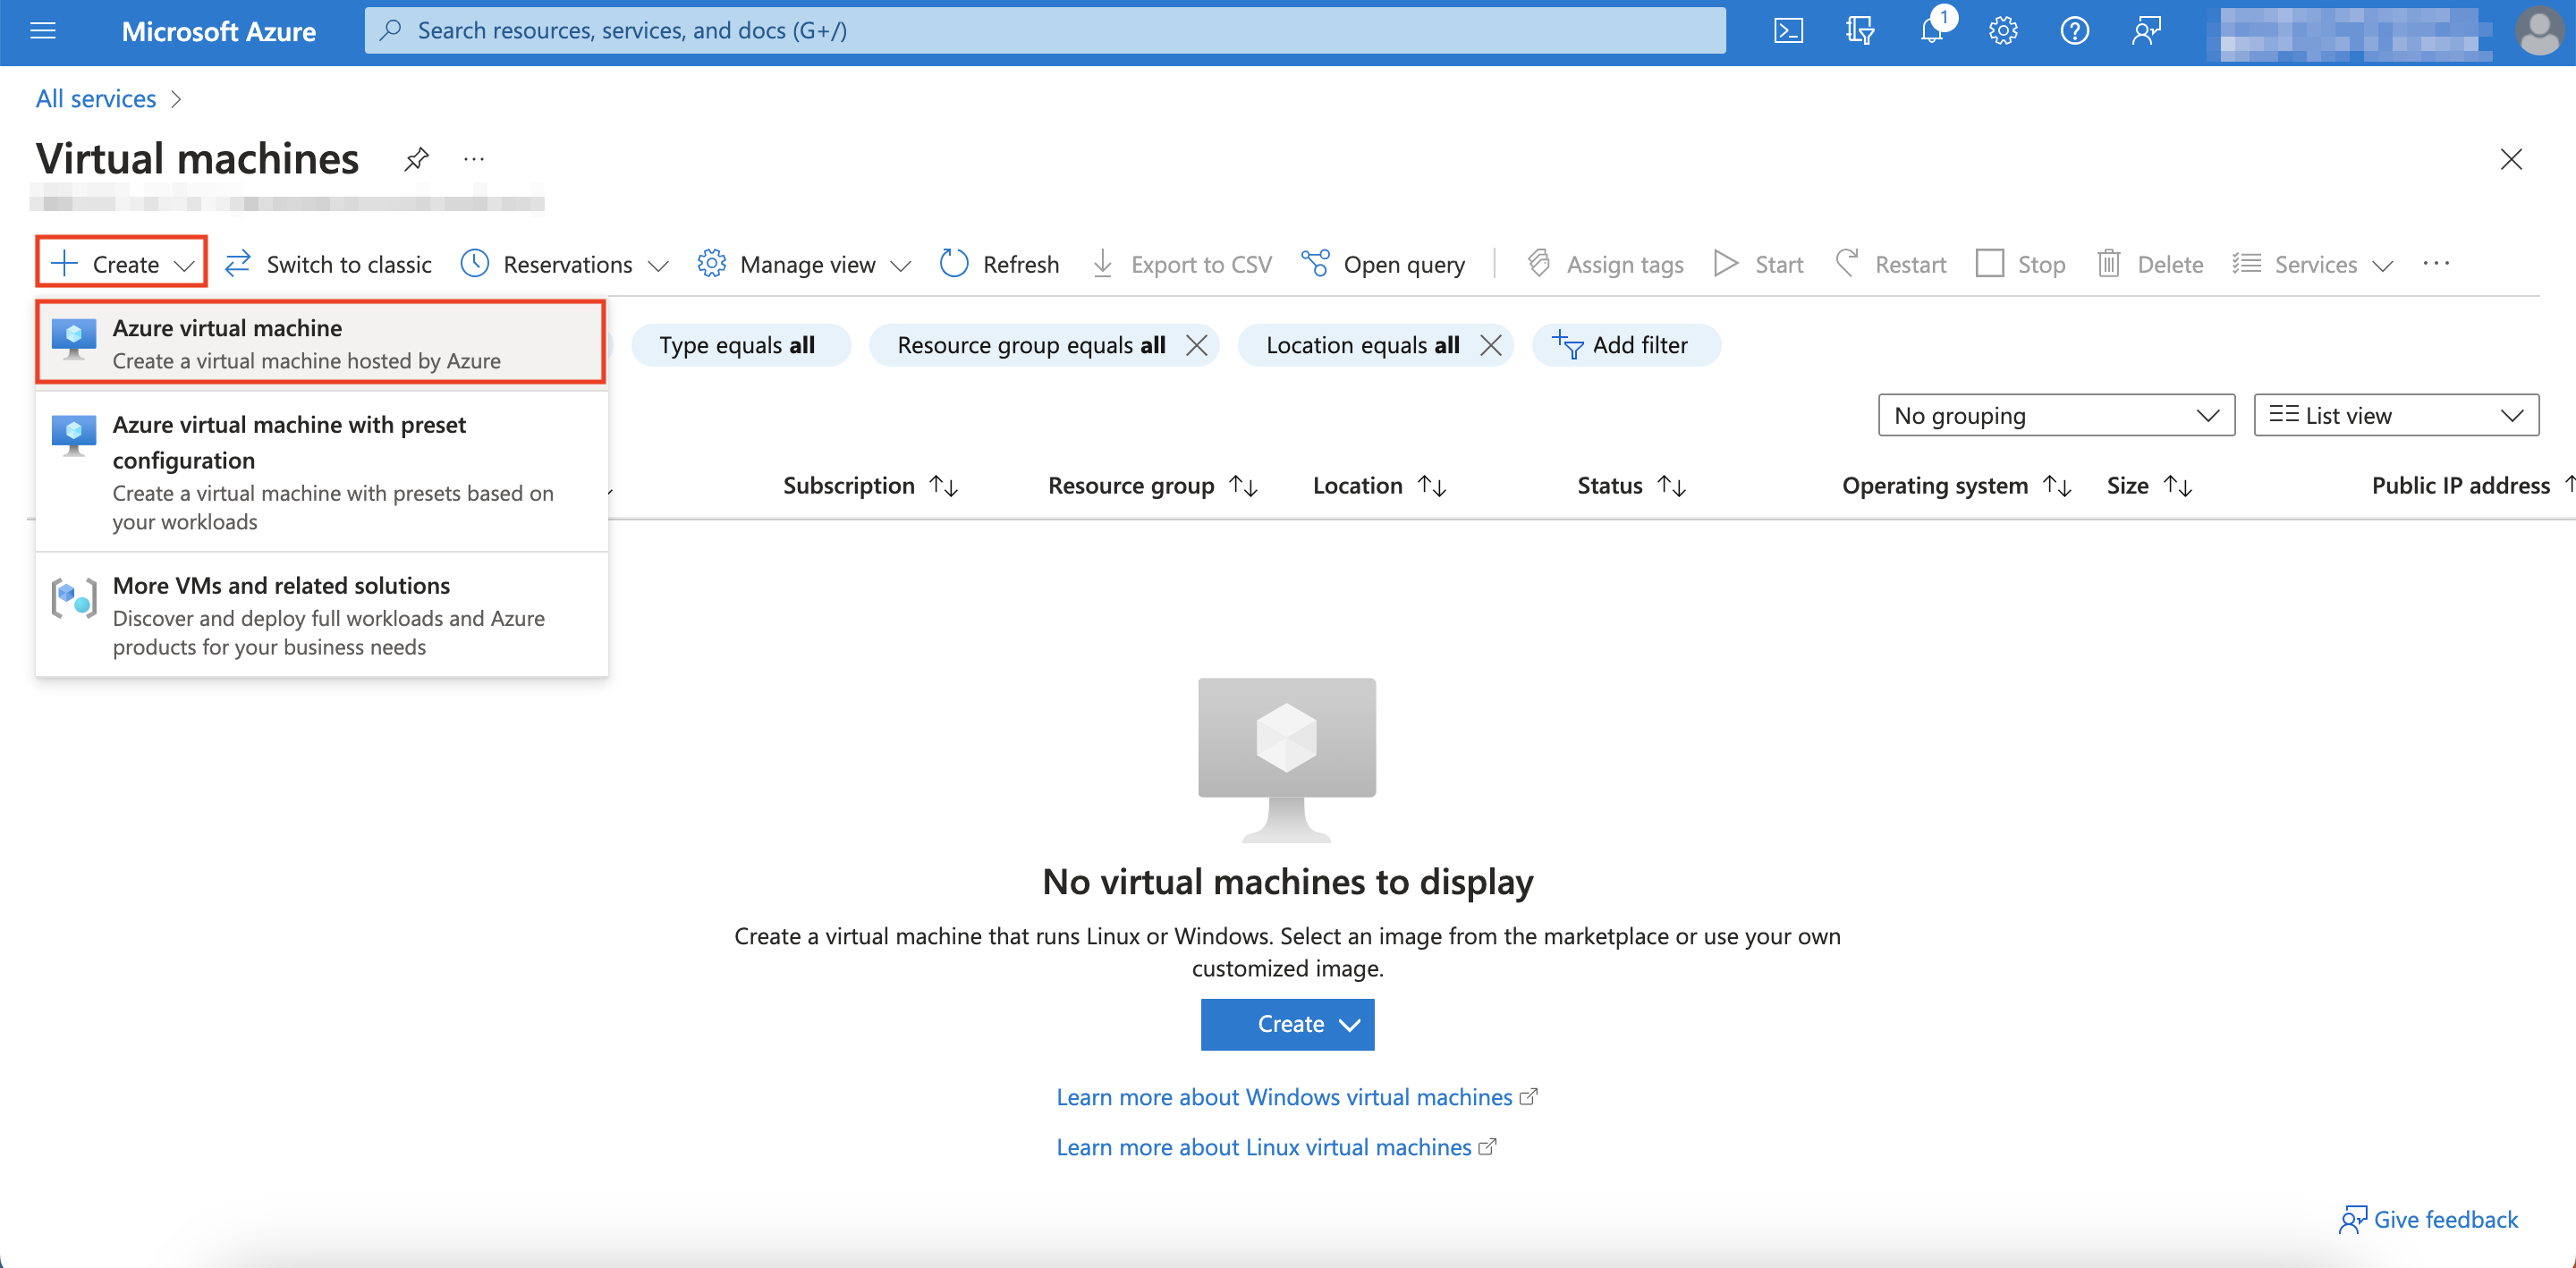
Task: Click the Assign tags icon
Action: 1539,263
